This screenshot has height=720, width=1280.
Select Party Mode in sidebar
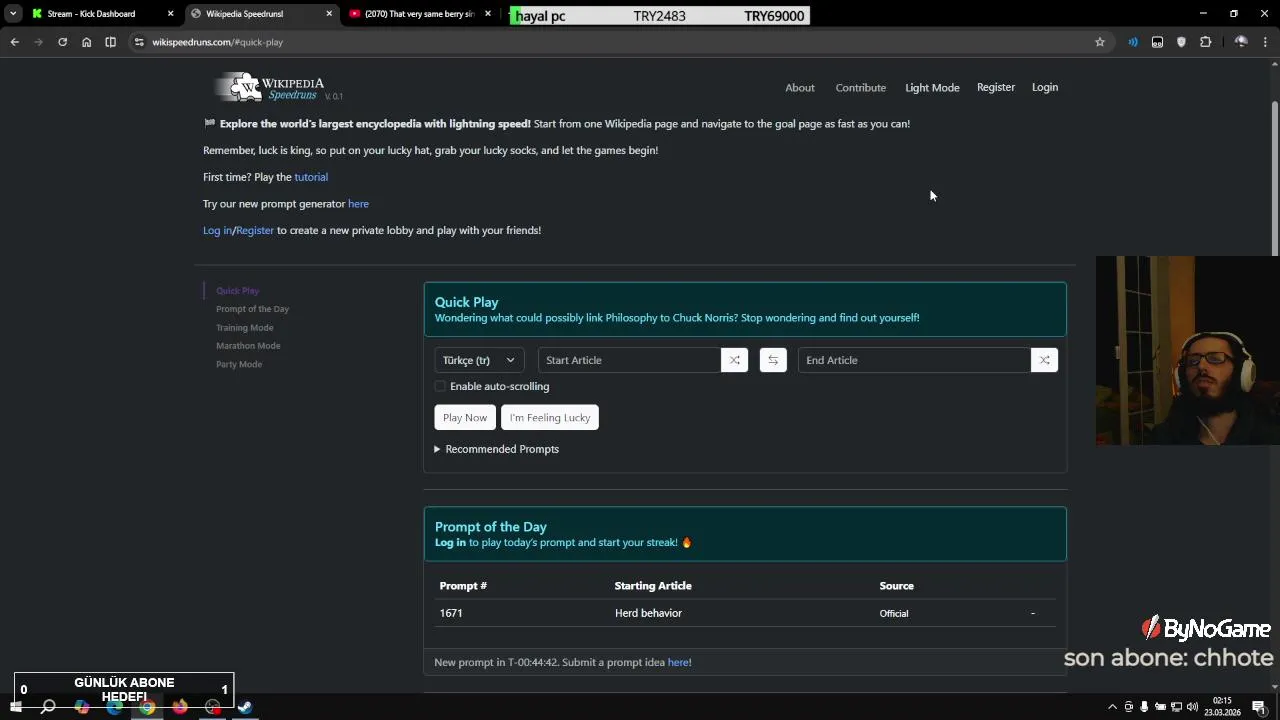pos(239,364)
